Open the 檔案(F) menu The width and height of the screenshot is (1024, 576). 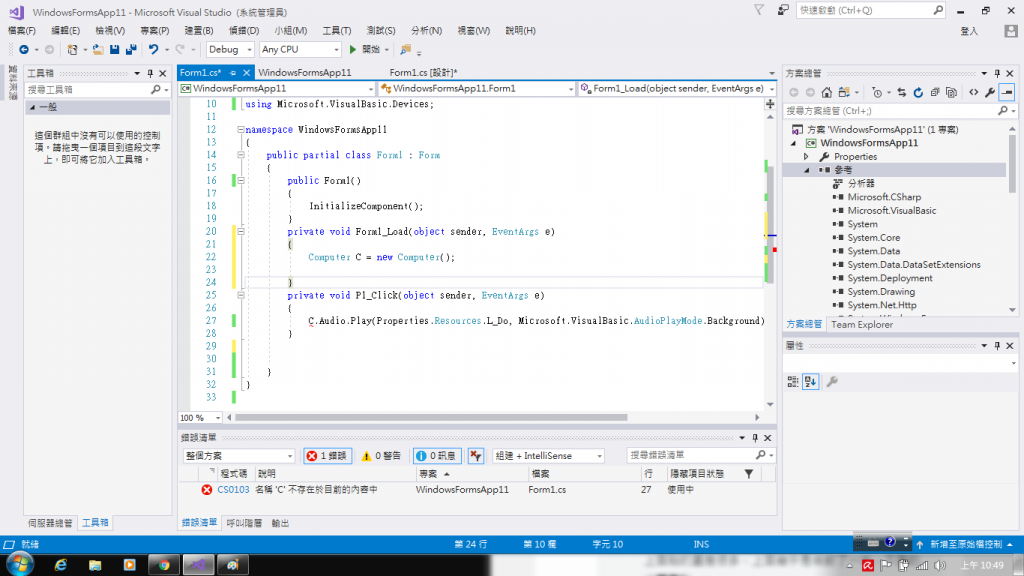coord(22,31)
